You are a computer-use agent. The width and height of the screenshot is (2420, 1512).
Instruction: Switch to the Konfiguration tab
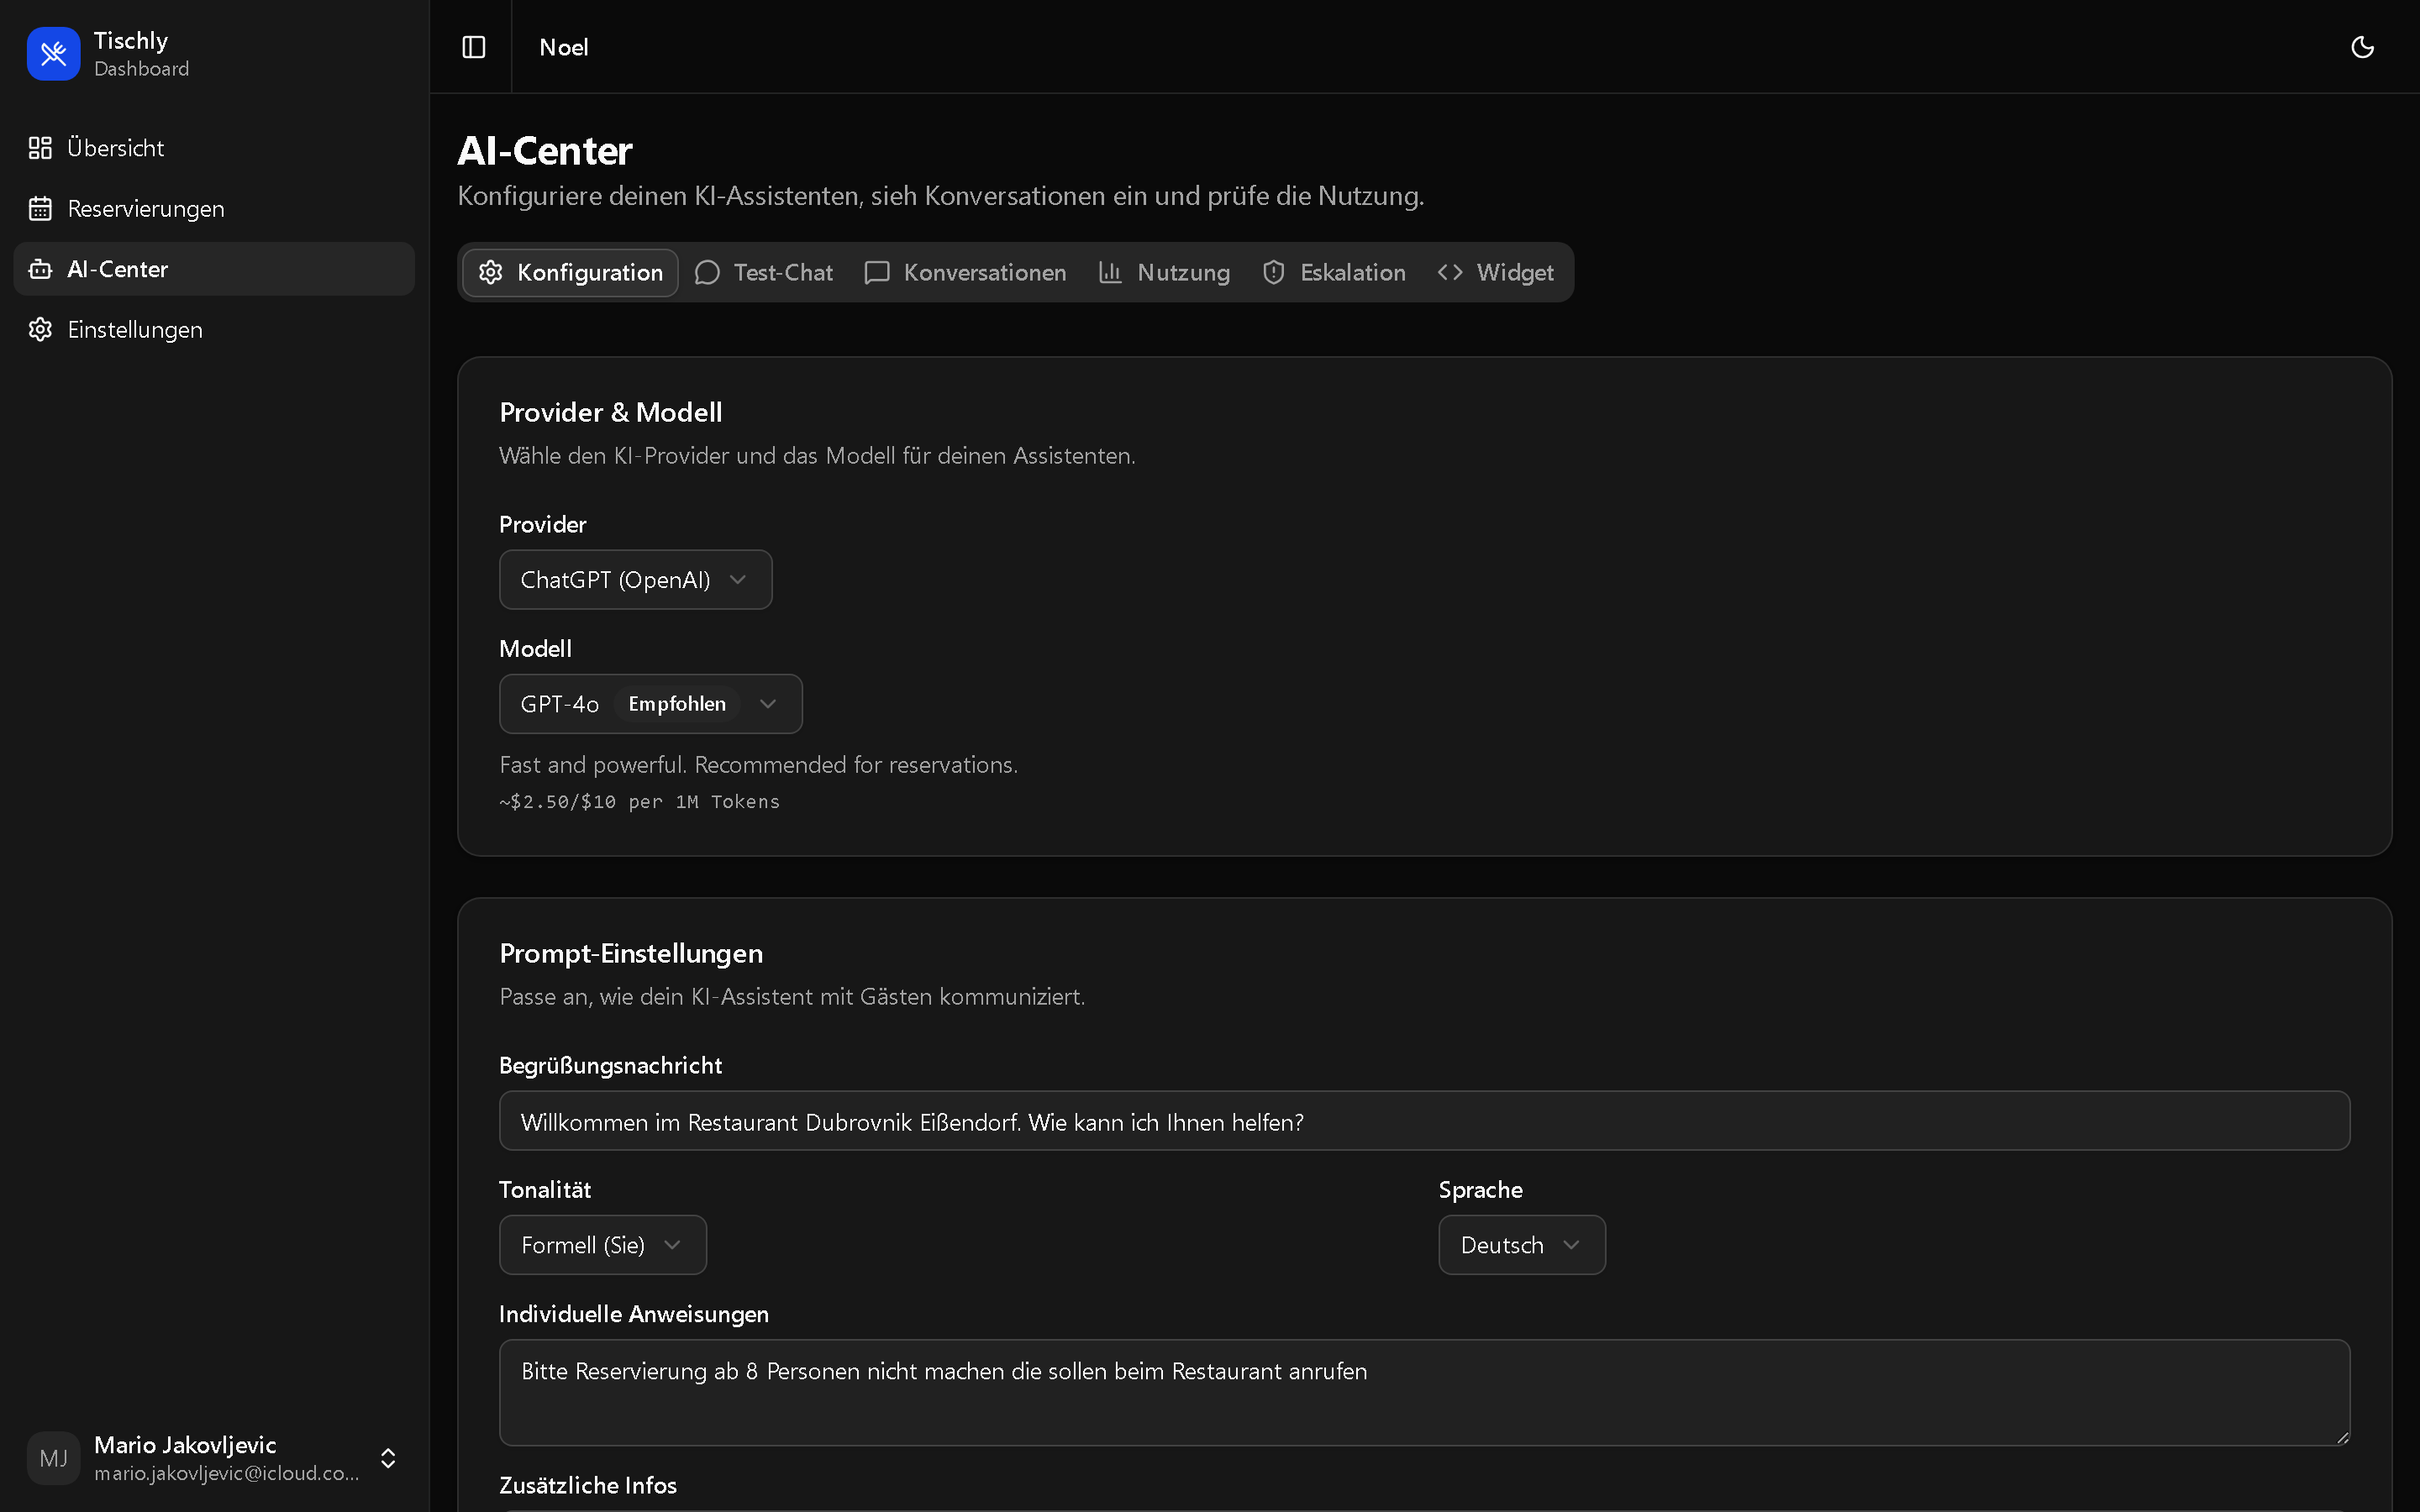point(569,272)
